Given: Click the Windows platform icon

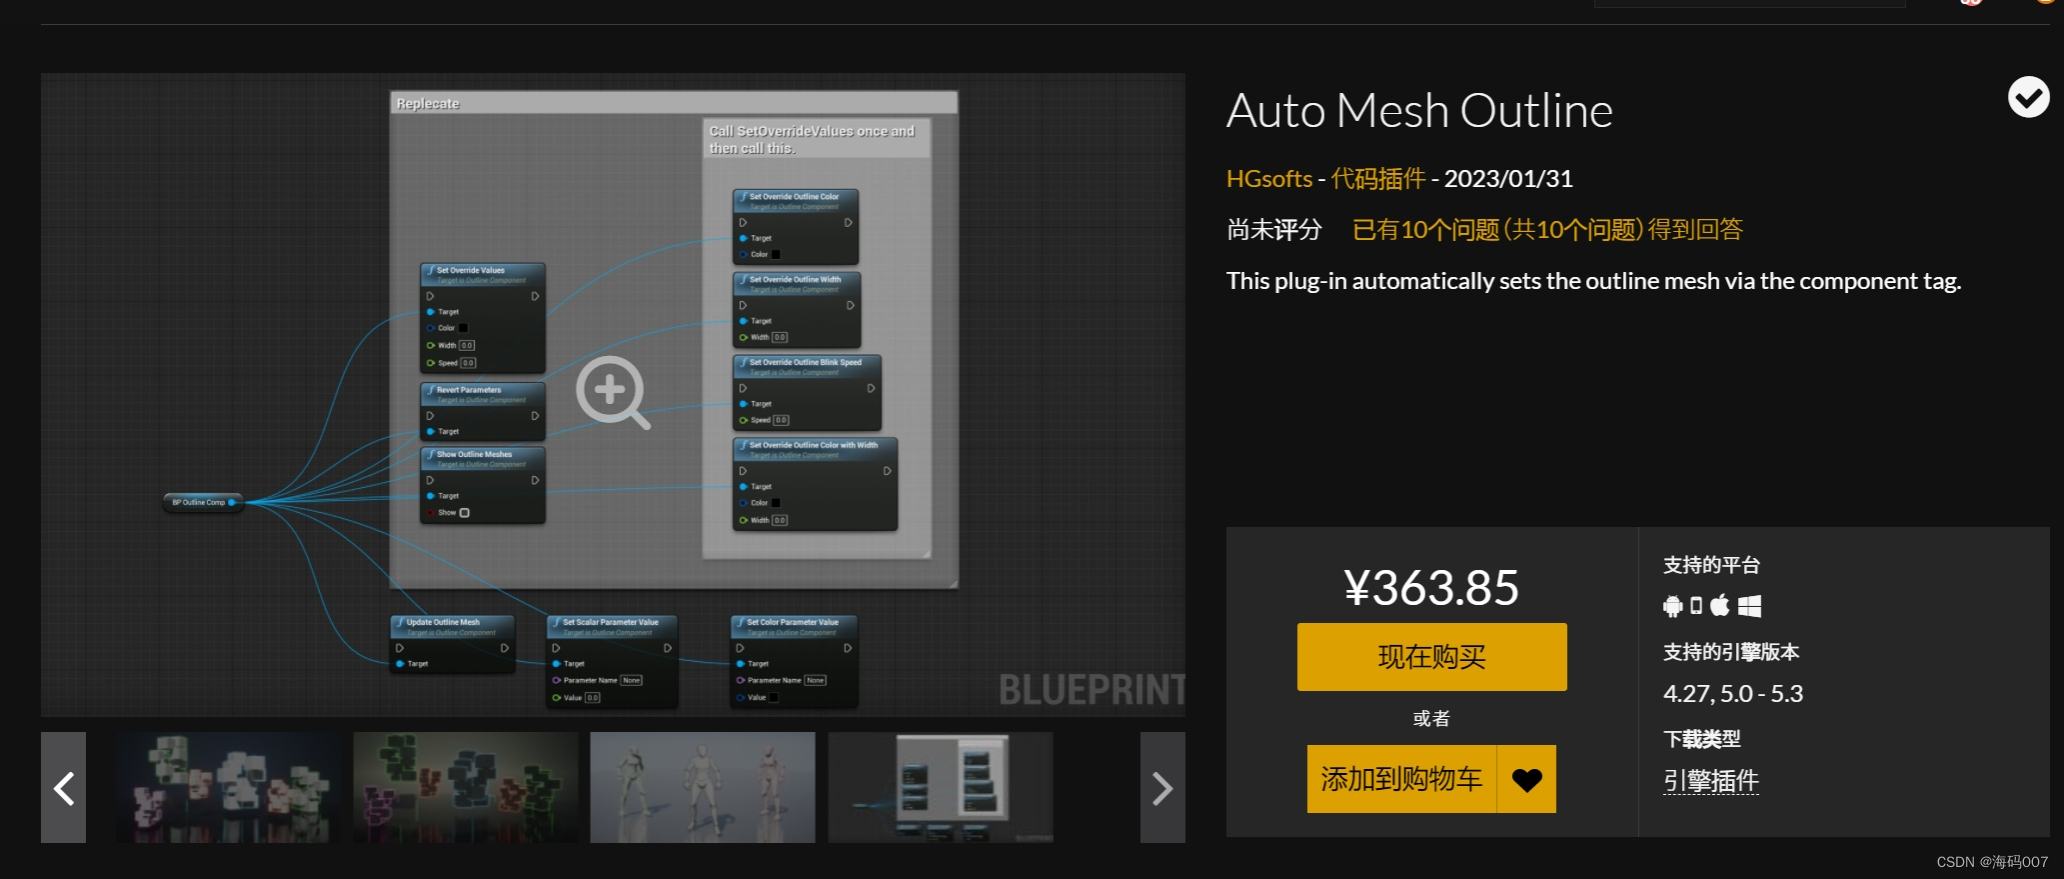Looking at the screenshot, I should (x=1750, y=605).
